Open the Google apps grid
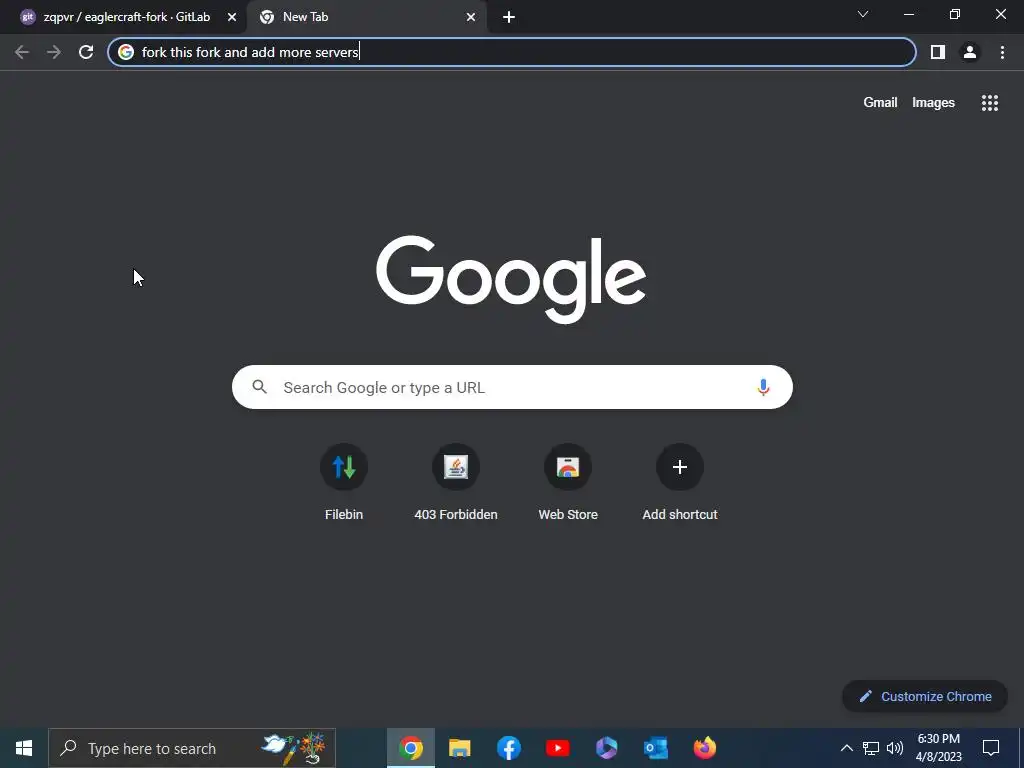The image size is (1024, 768). pyautogui.click(x=989, y=103)
